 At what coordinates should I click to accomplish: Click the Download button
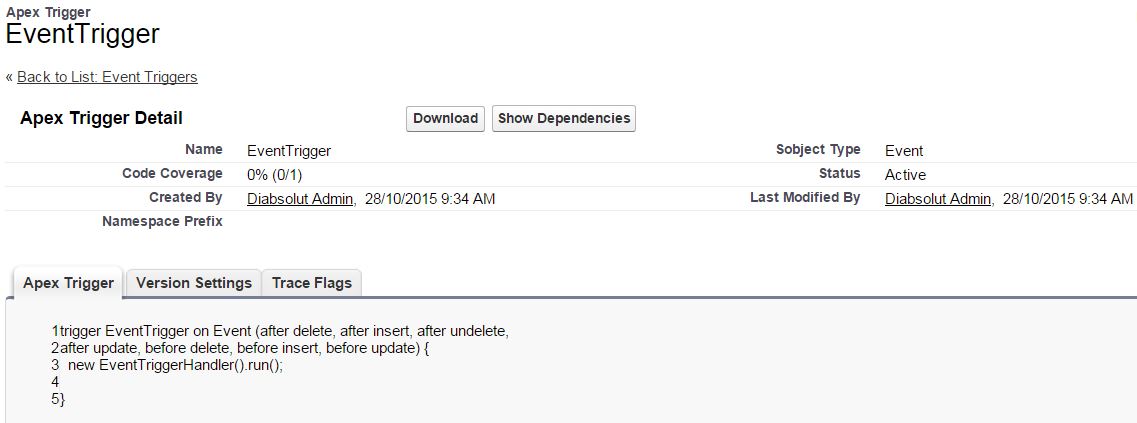(445, 118)
